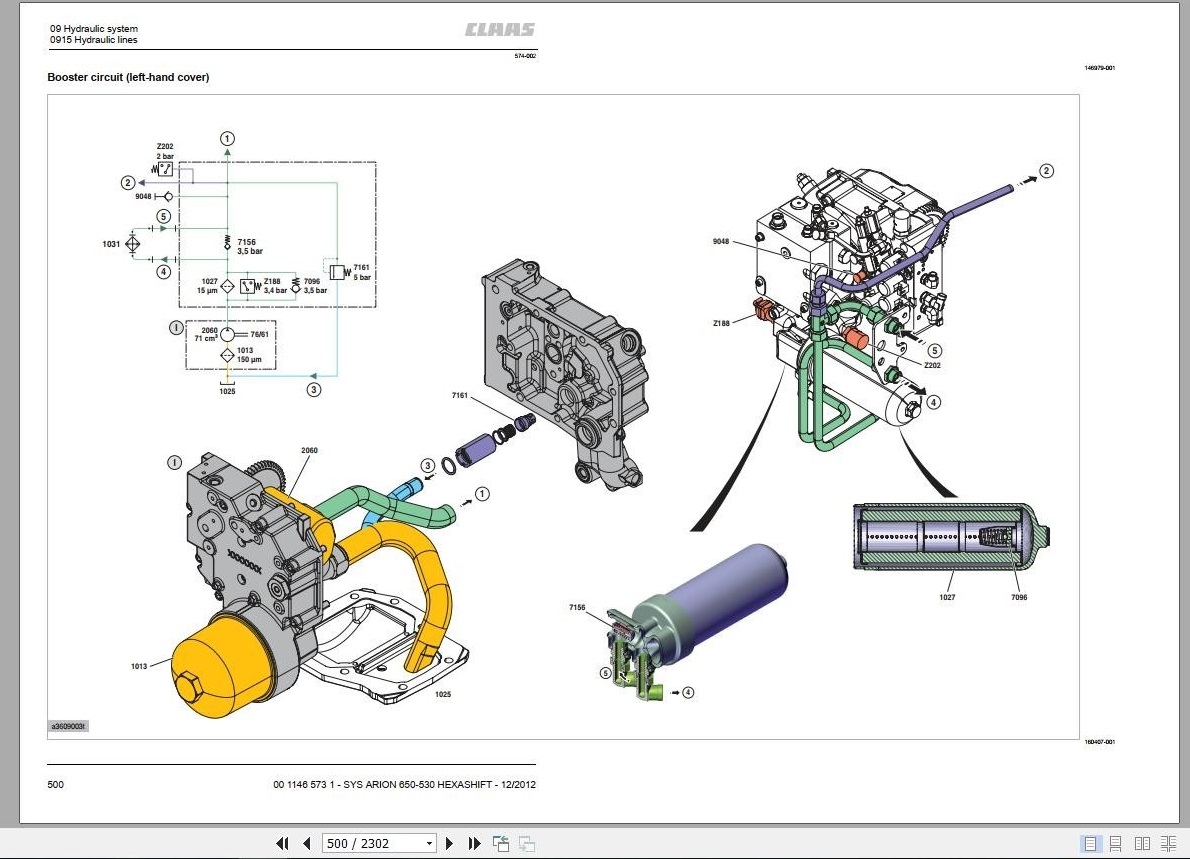The width and height of the screenshot is (1190, 859).
Task: Go to the next page
Action: (x=449, y=843)
